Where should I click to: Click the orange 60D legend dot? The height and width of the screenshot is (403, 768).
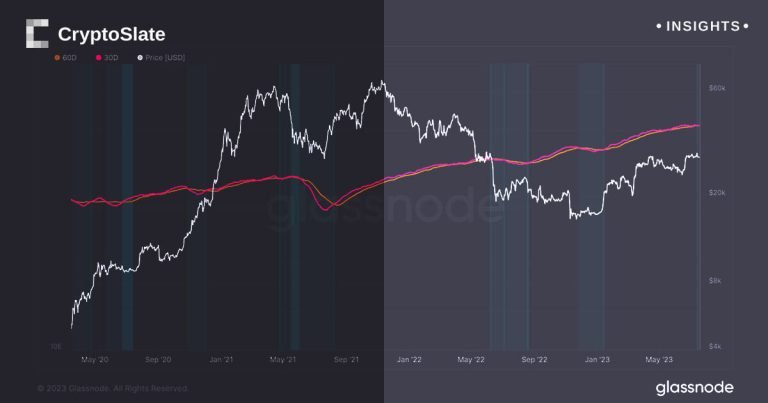point(56,57)
